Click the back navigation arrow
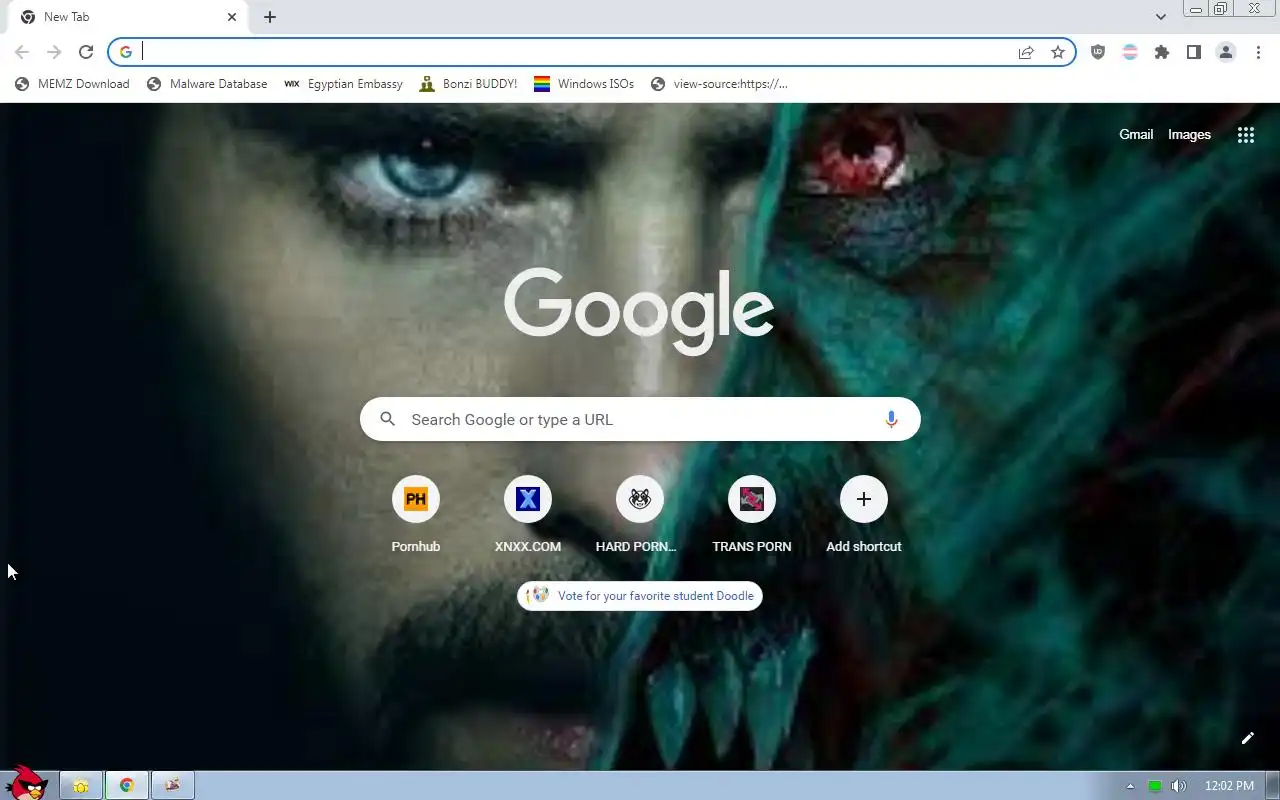Viewport: 1280px width, 800px height. tap(22, 52)
